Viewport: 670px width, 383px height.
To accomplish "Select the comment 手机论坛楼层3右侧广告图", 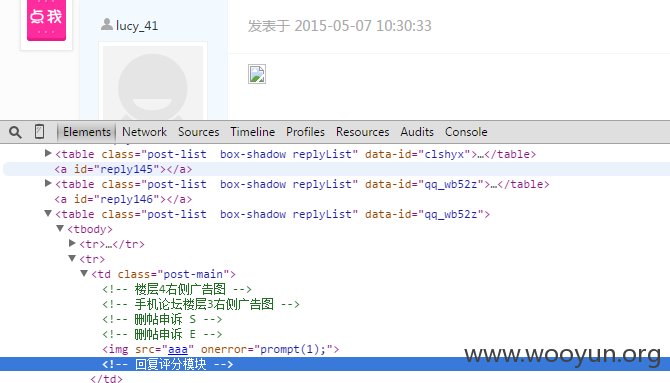I will point(201,304).
